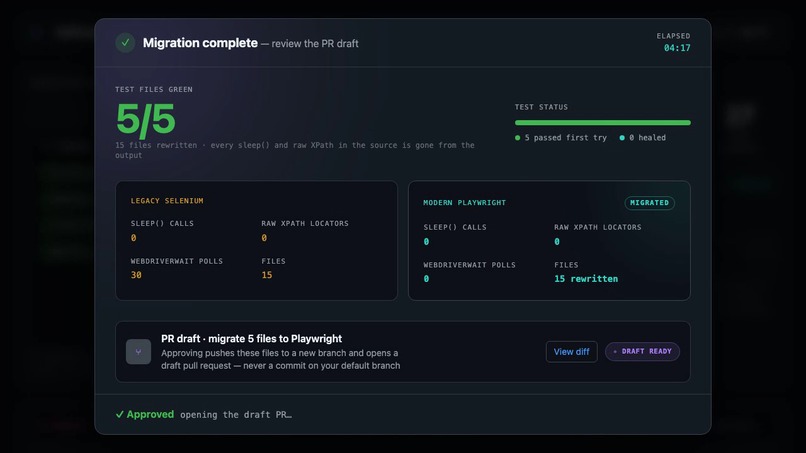Click the '15 files rewritten' summary line
Viewport: 806px width, 453px height.
[x=295, y=150]
